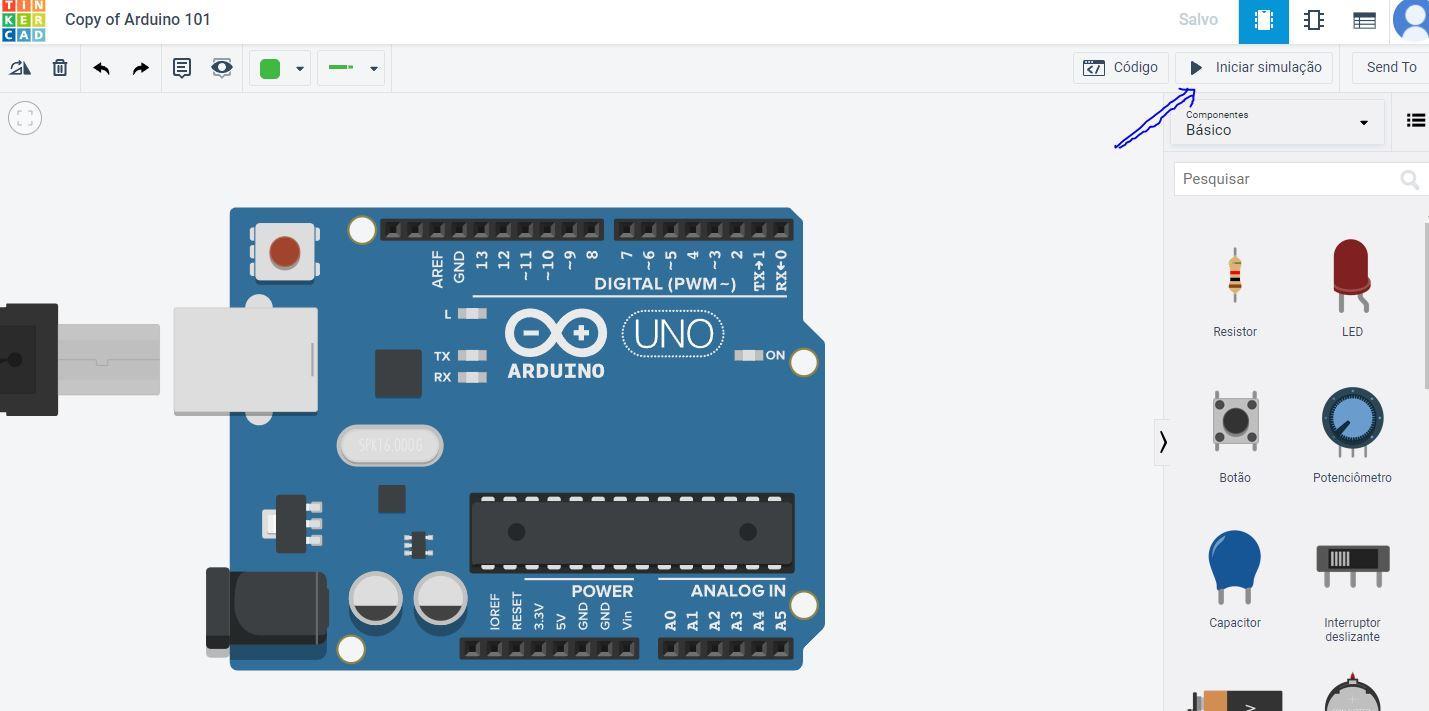
Task: Toggle component list view icon
Action: pos(1415,120)
